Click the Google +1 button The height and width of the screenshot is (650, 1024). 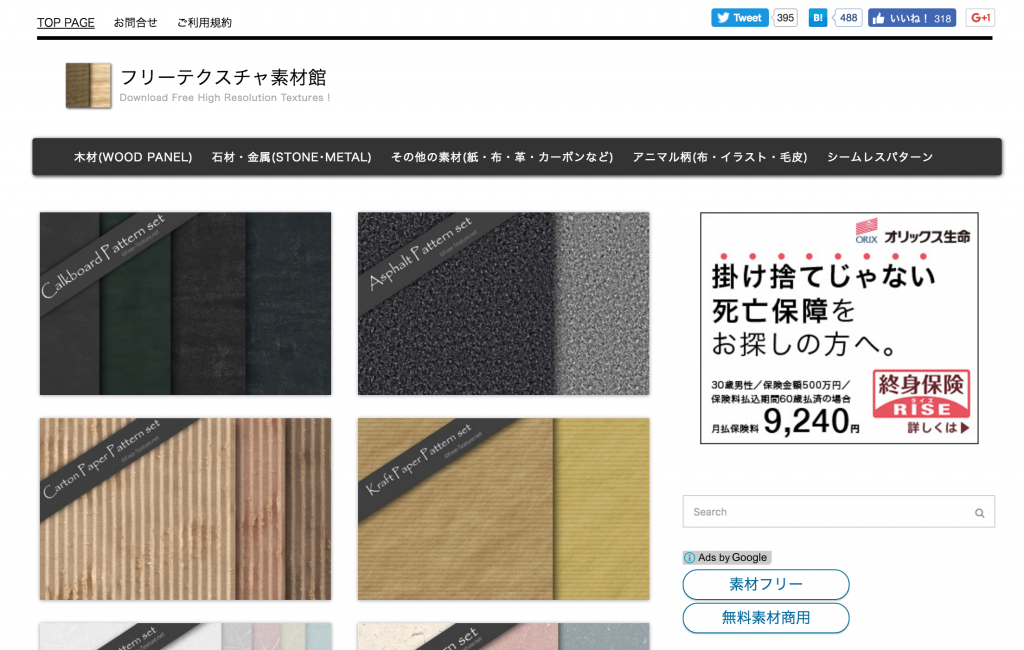point(980,18)
